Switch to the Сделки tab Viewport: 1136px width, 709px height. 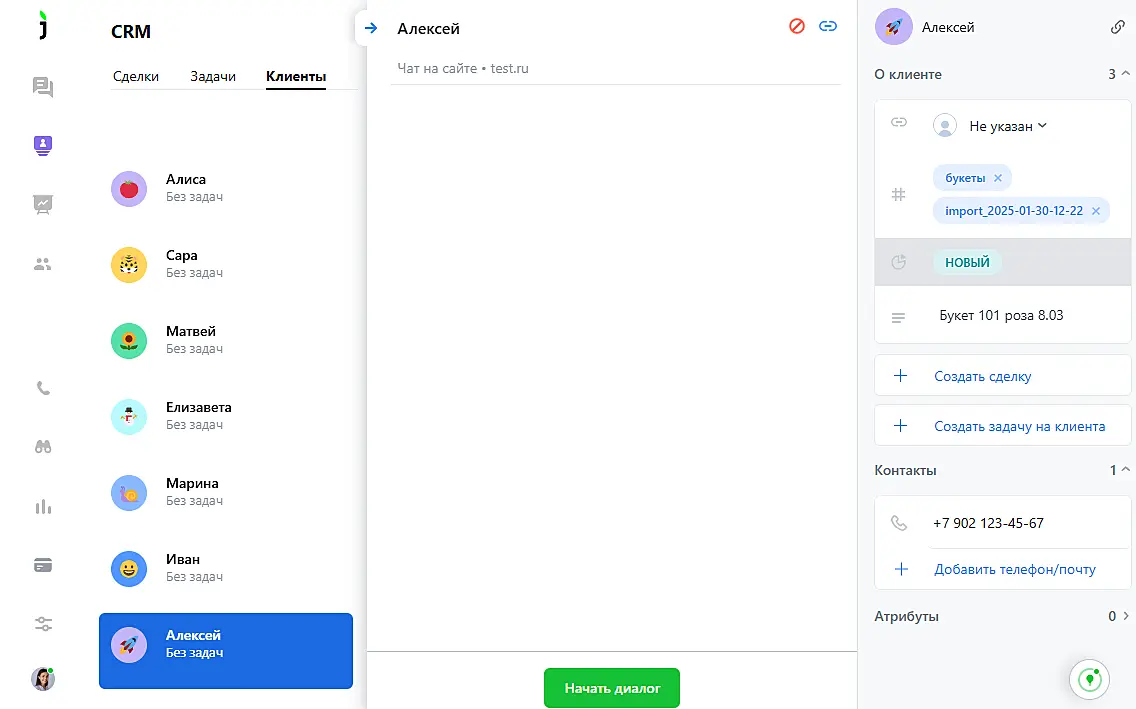click(135, 76)
